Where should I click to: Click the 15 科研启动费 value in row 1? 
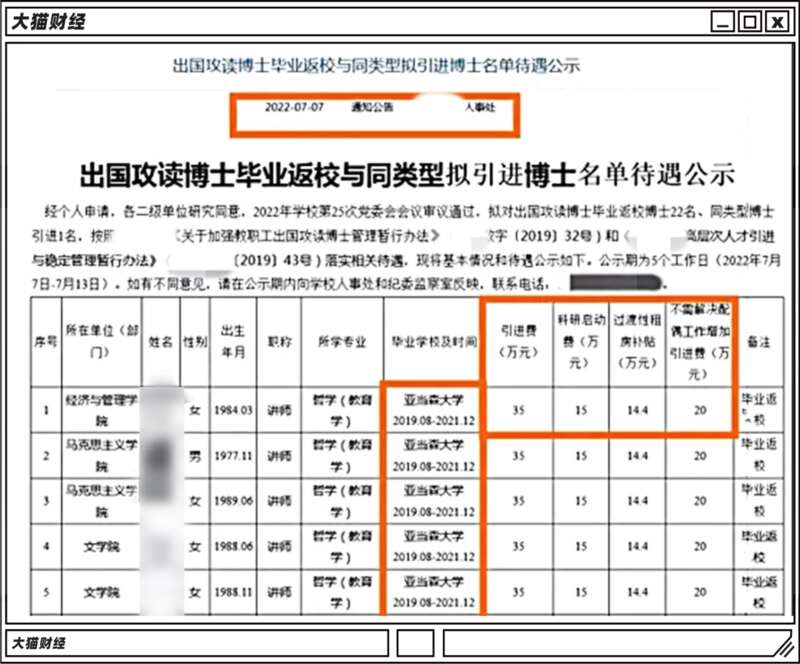pyautogui.click(x=581, y=410)
